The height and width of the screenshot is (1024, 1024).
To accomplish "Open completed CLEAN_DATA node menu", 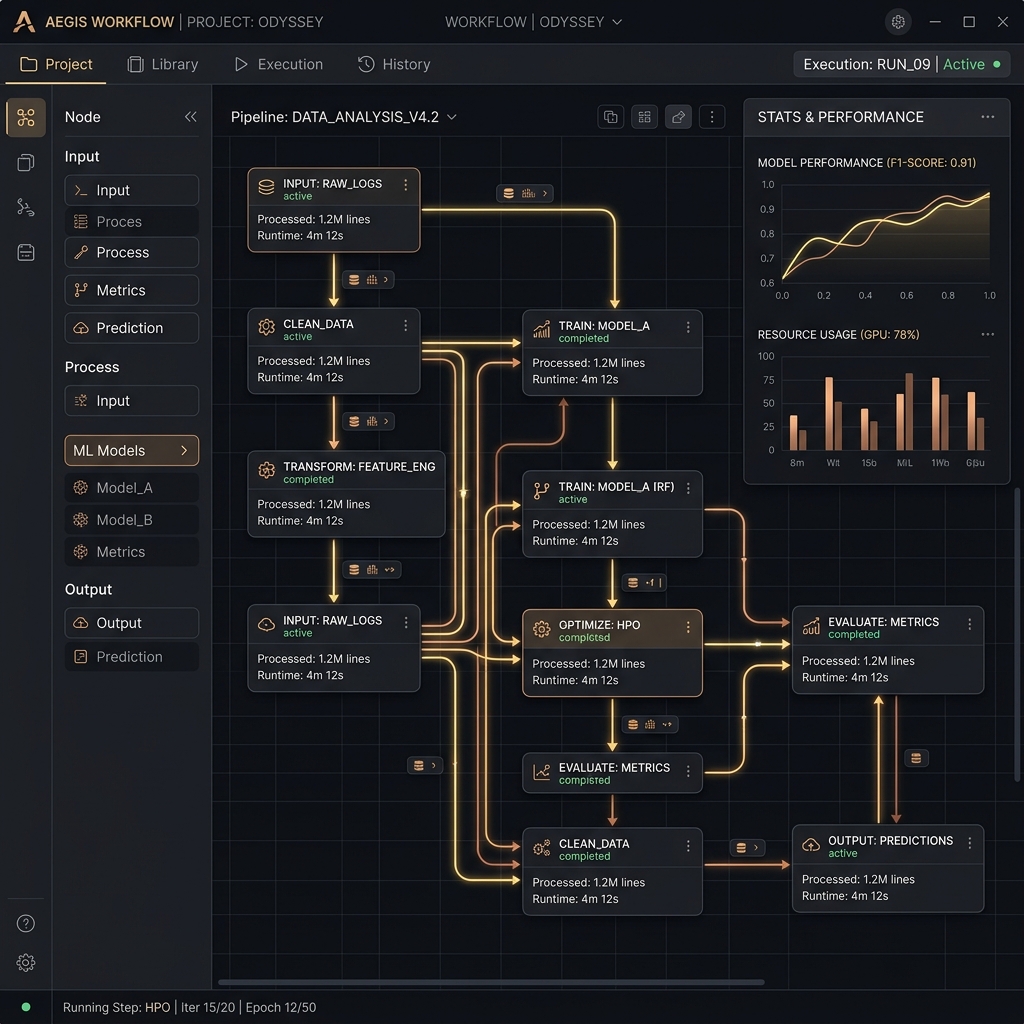I will pyautogui.click(x=688, y=846).
